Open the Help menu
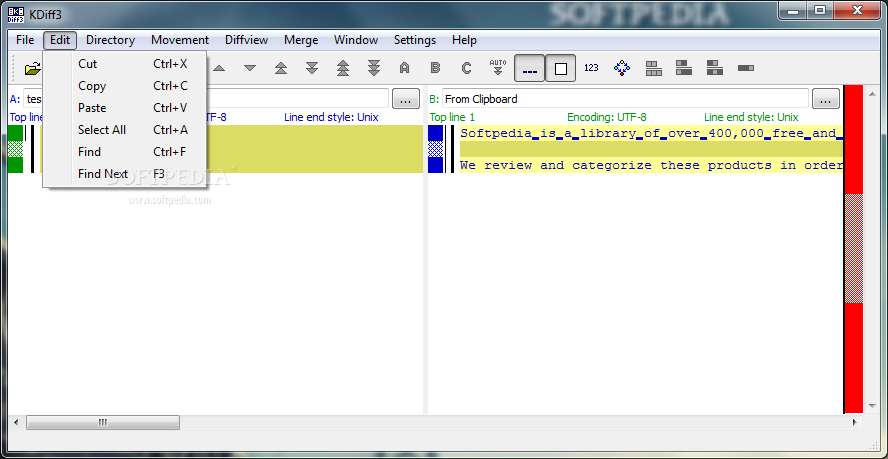 464,40
